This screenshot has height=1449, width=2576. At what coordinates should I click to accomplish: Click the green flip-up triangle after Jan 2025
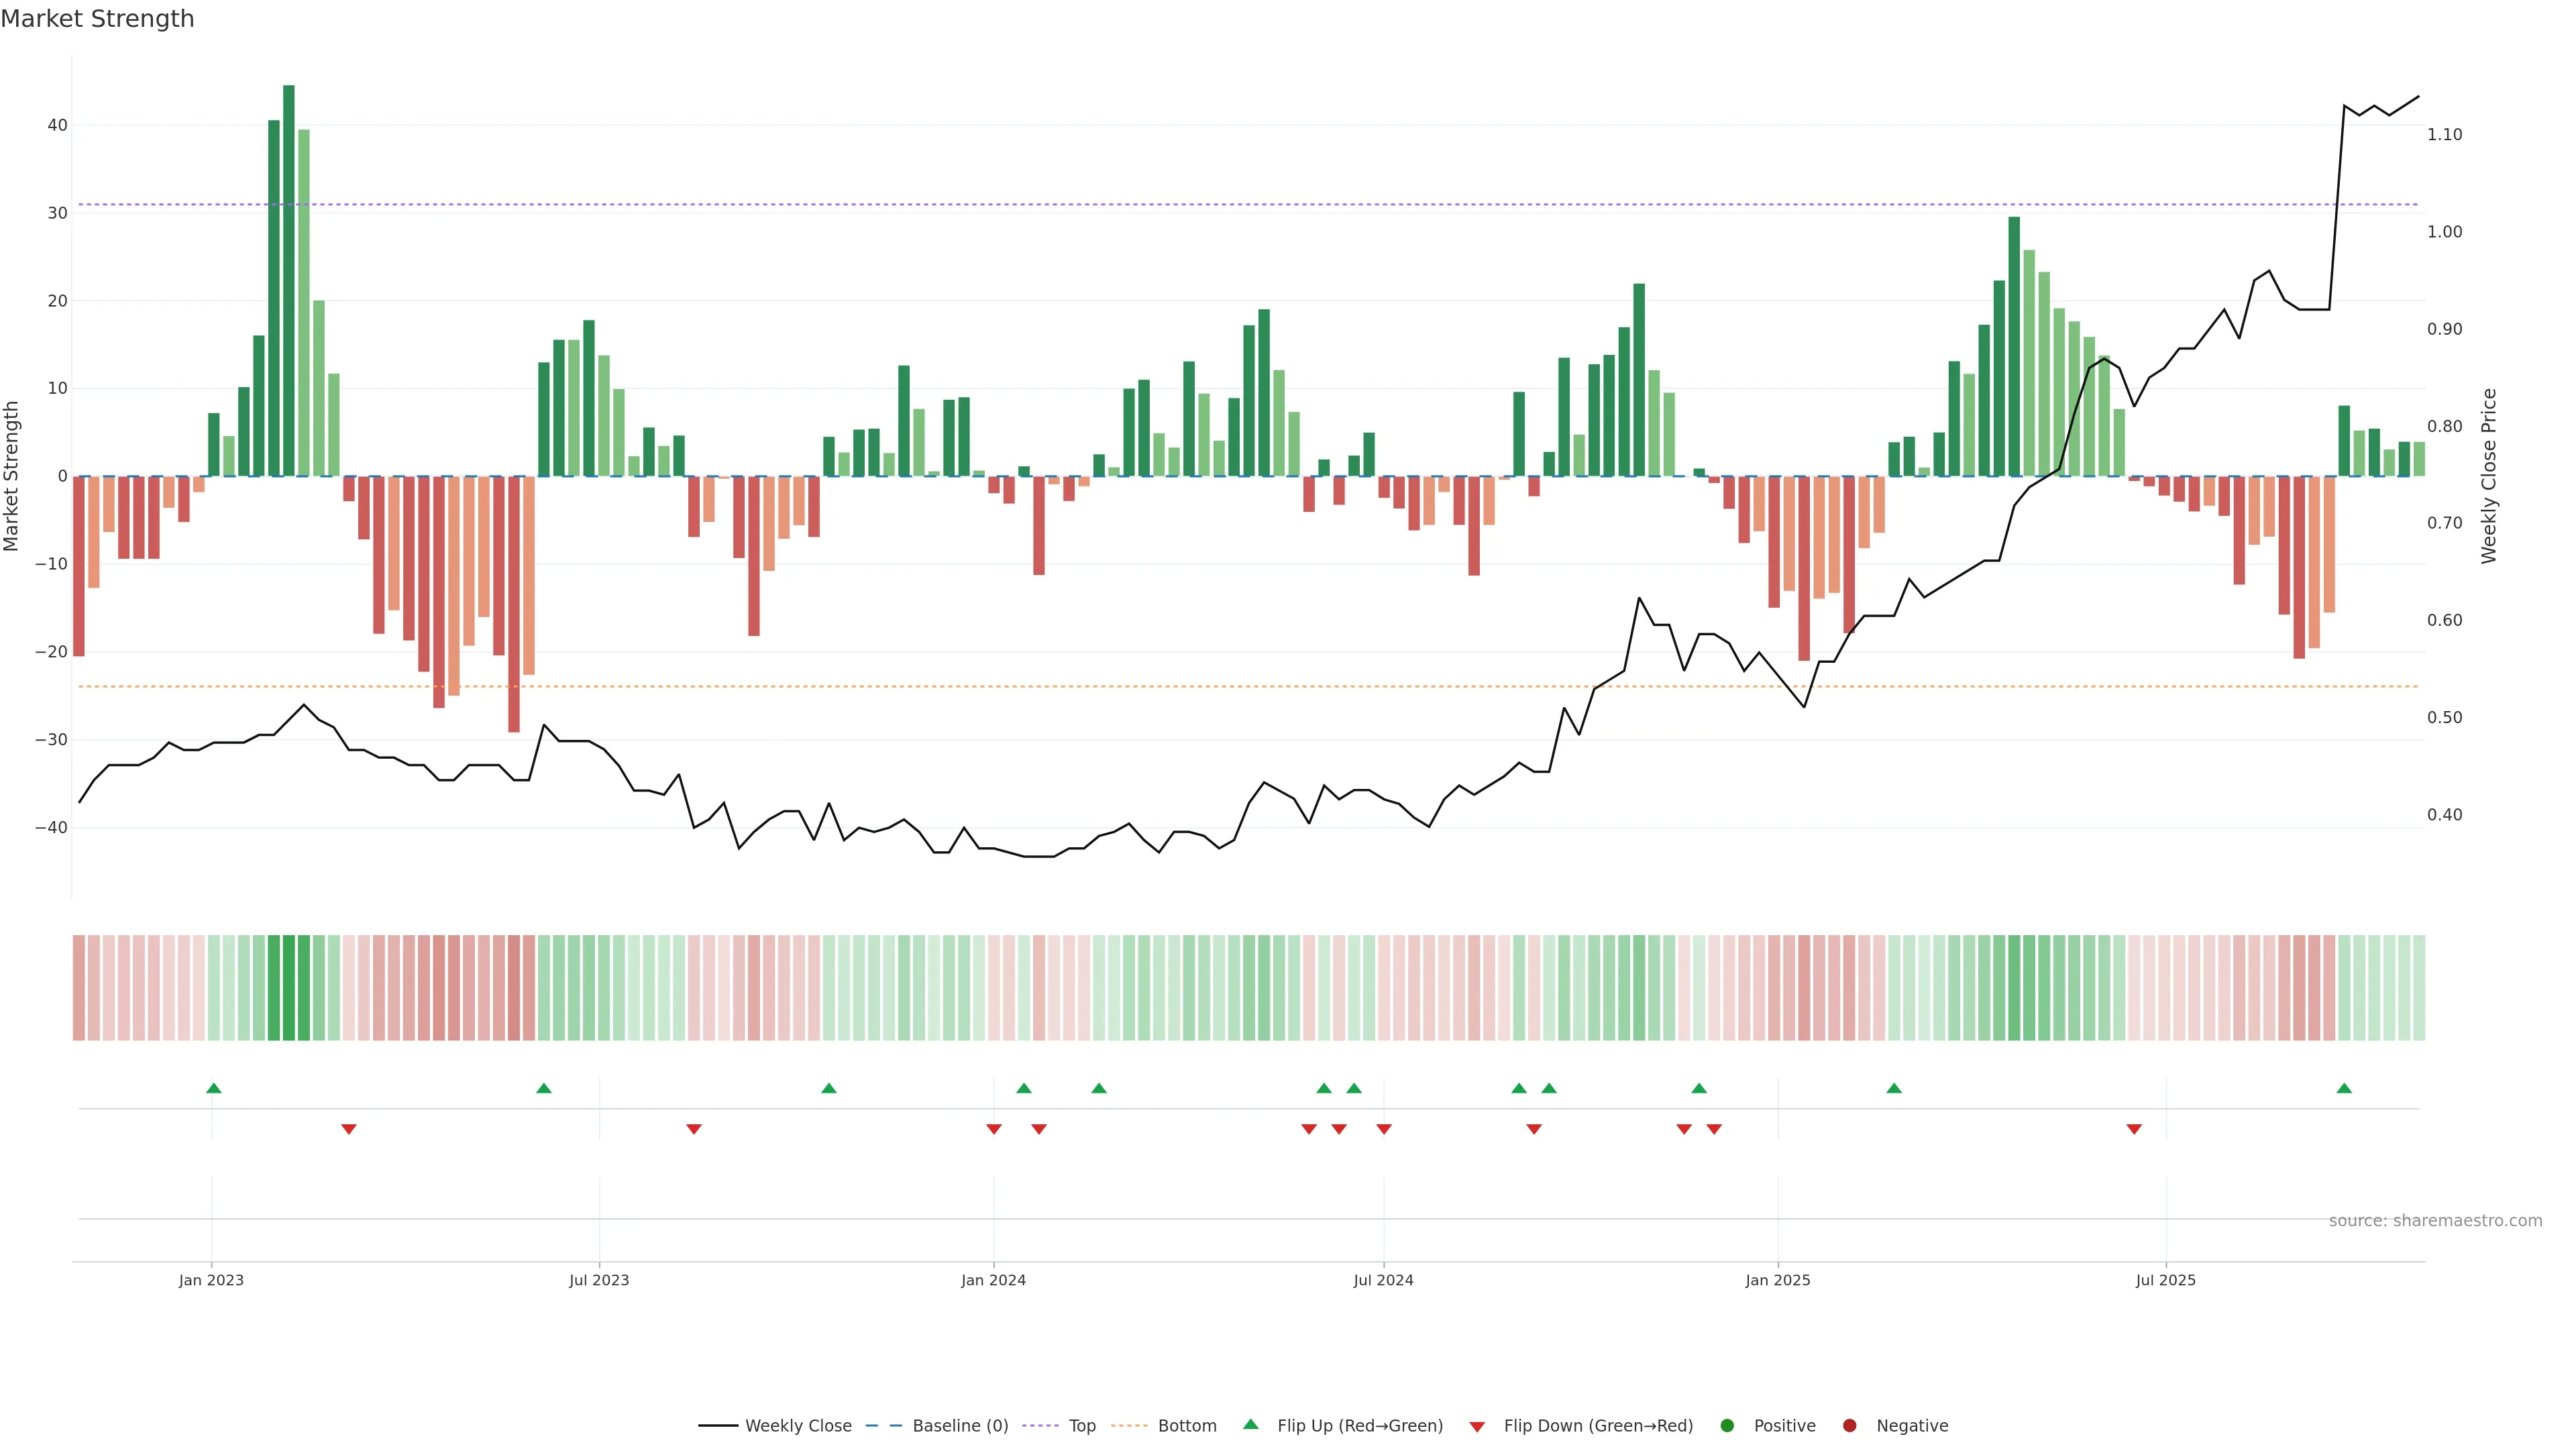tap(1894, 1088)
